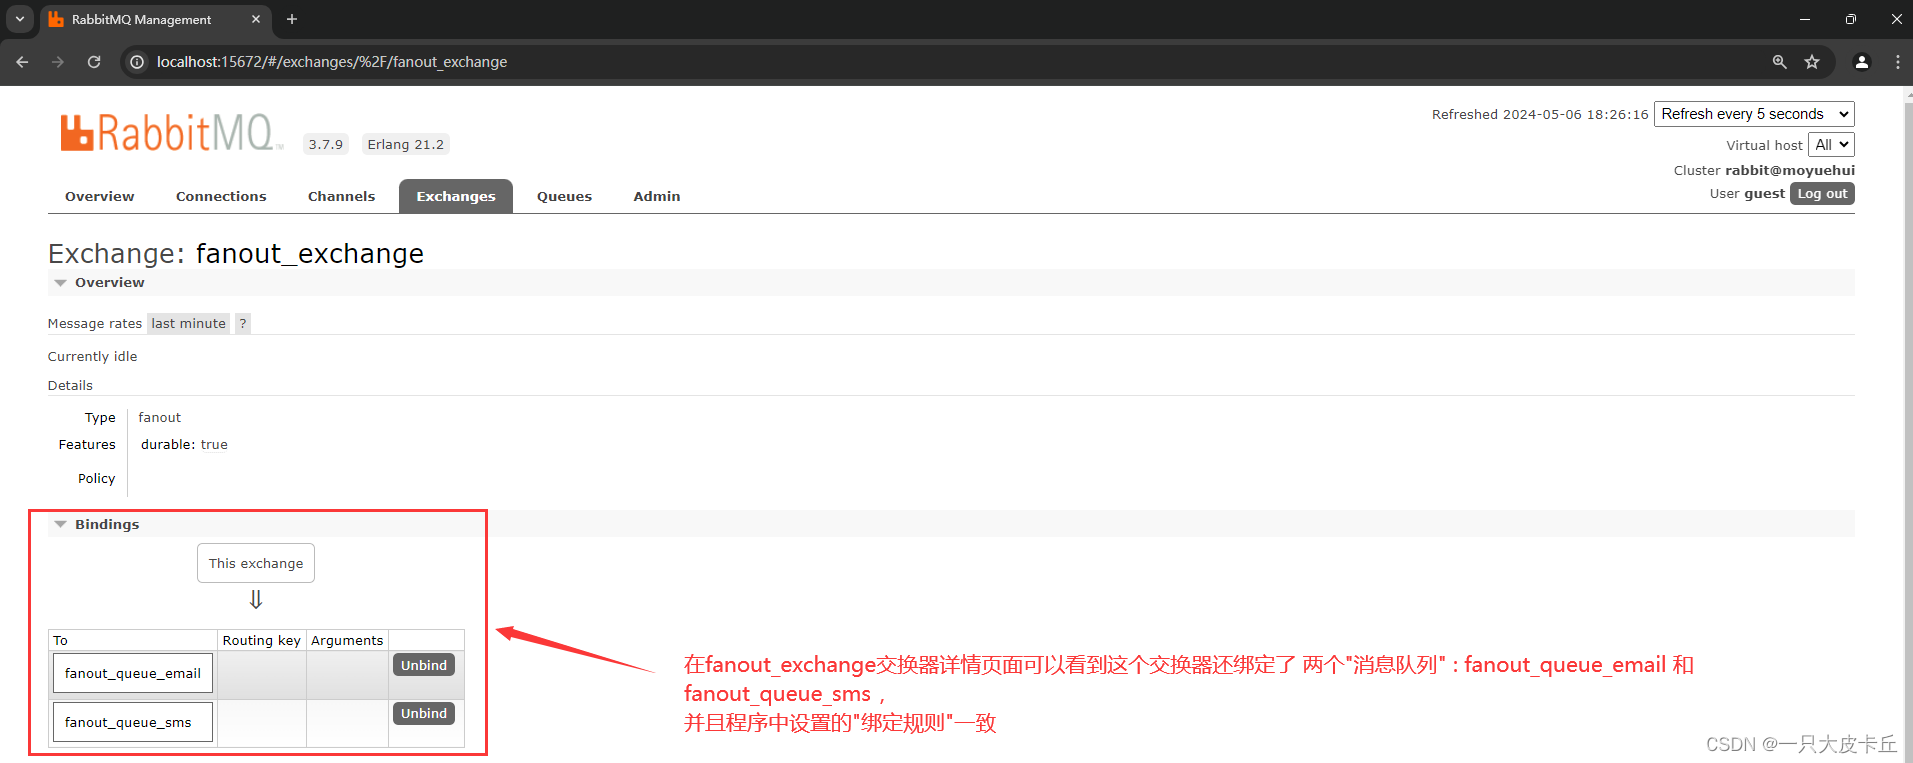Go to the Queues tab
The width and height of the screenshot is (1913, 763).
tap(564, 196)
